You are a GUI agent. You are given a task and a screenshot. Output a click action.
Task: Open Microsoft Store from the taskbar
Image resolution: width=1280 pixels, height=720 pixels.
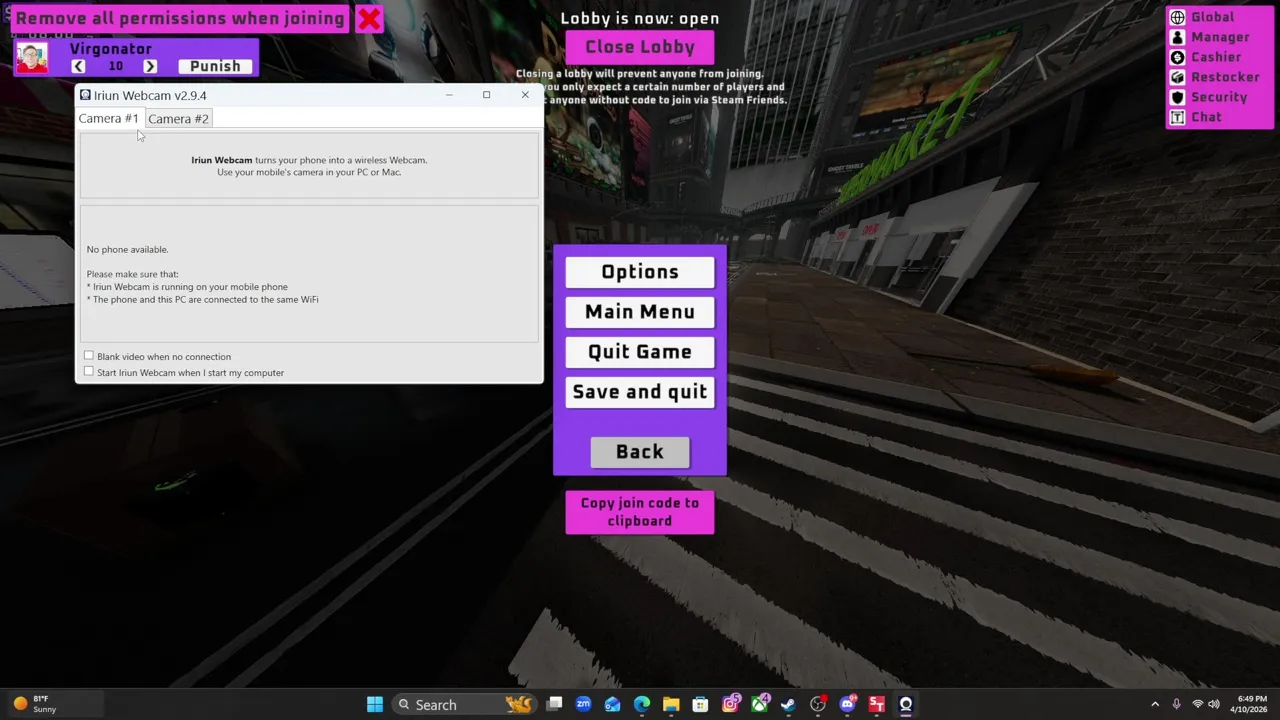point(700,704)
